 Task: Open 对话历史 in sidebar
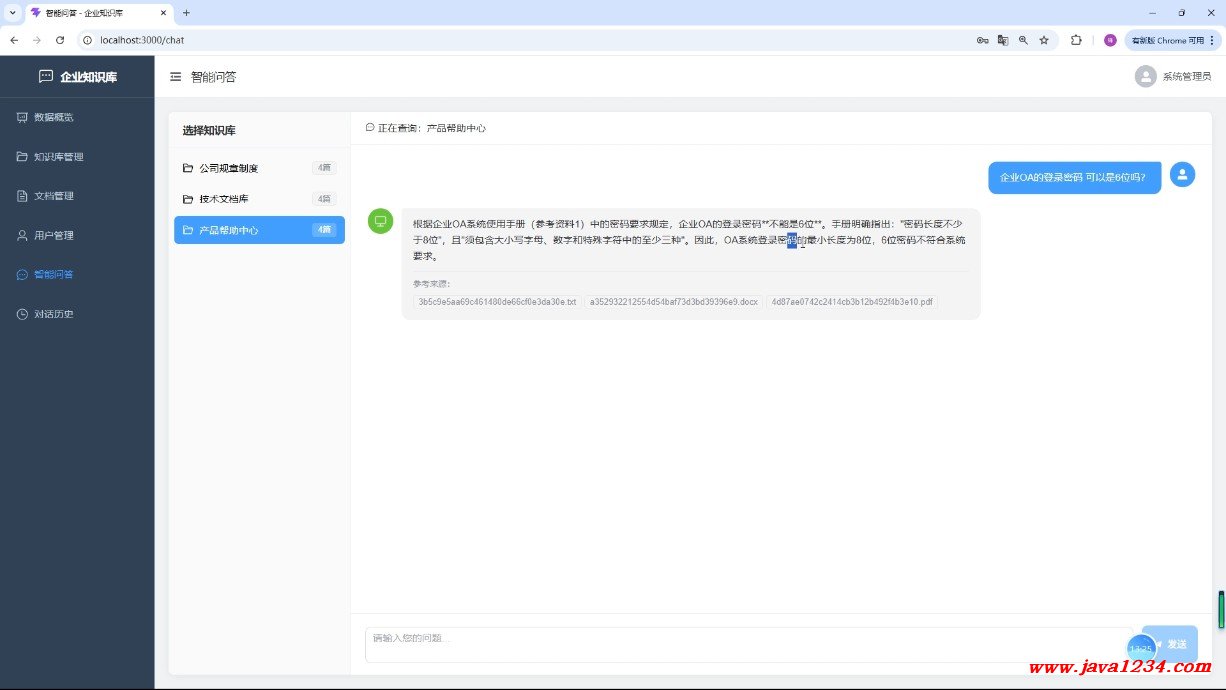(x=54, y=314)
